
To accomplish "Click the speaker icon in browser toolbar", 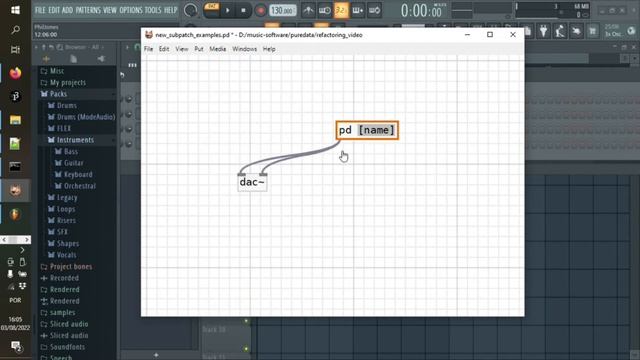I will coord(101,59).
